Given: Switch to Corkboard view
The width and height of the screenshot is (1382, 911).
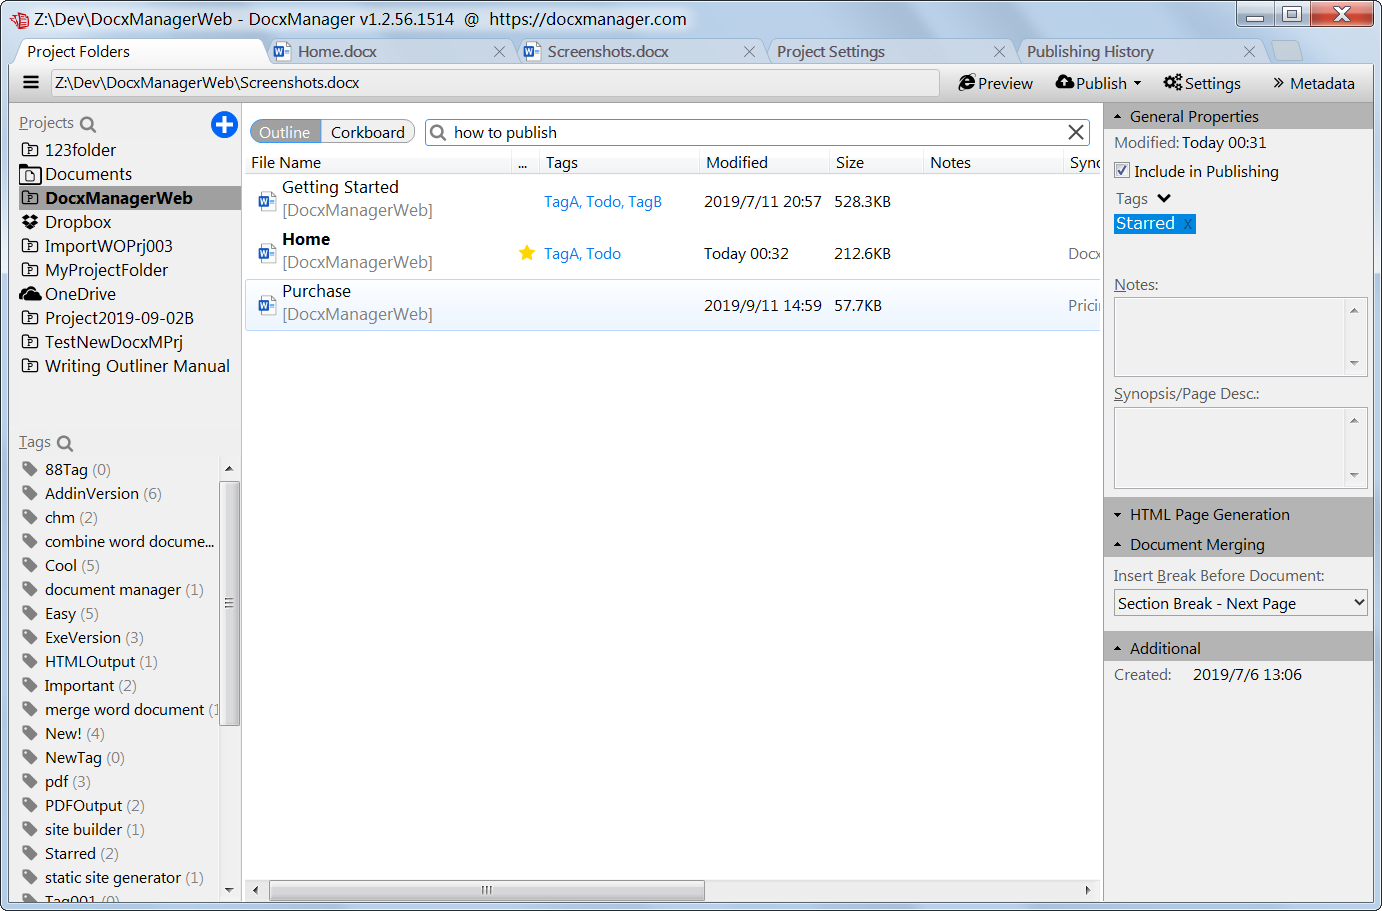Looking at the screenshot, I should click(x=368, y=132).
